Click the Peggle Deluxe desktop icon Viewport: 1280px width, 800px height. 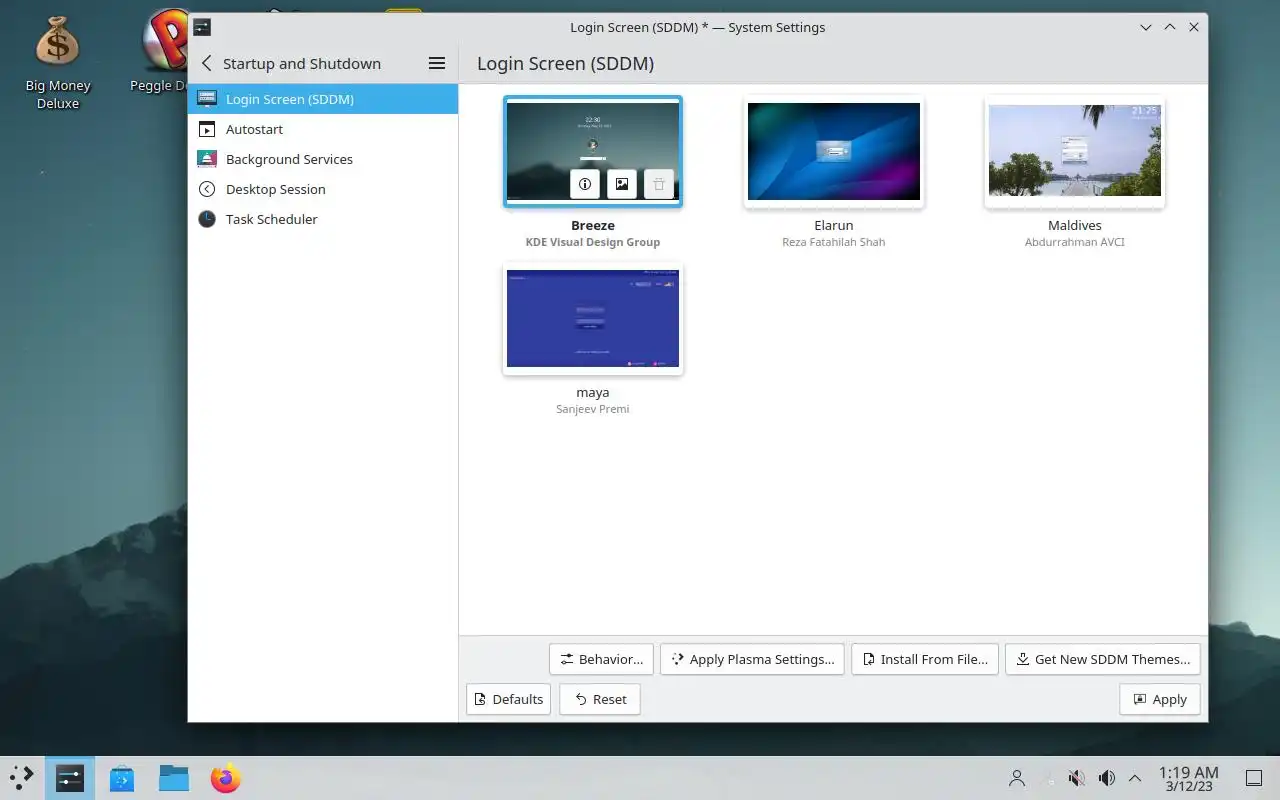tap(163, 53)
